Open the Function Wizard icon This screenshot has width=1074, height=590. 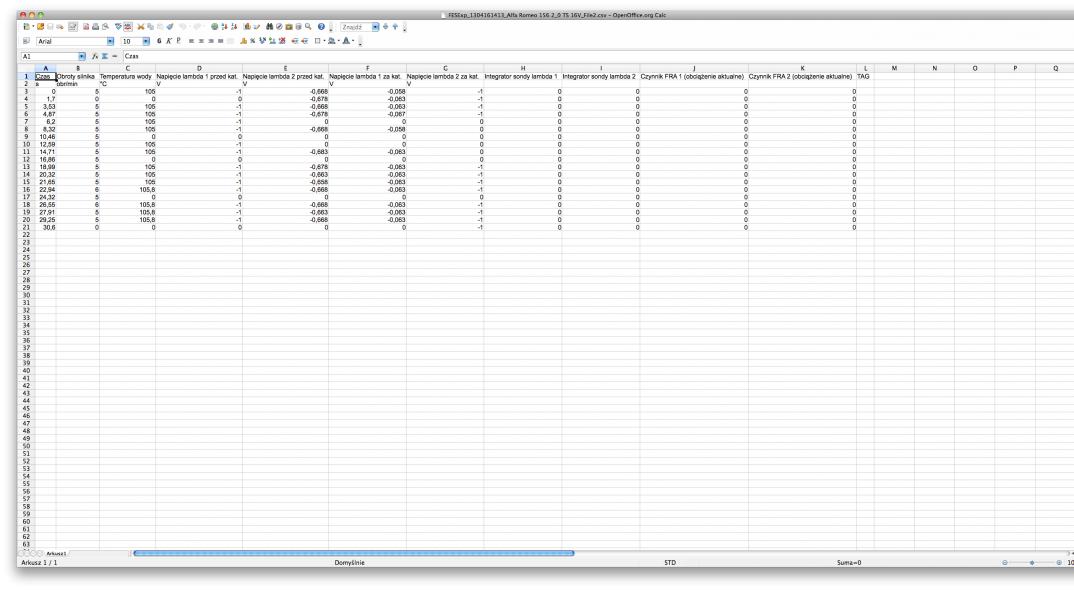95,56
